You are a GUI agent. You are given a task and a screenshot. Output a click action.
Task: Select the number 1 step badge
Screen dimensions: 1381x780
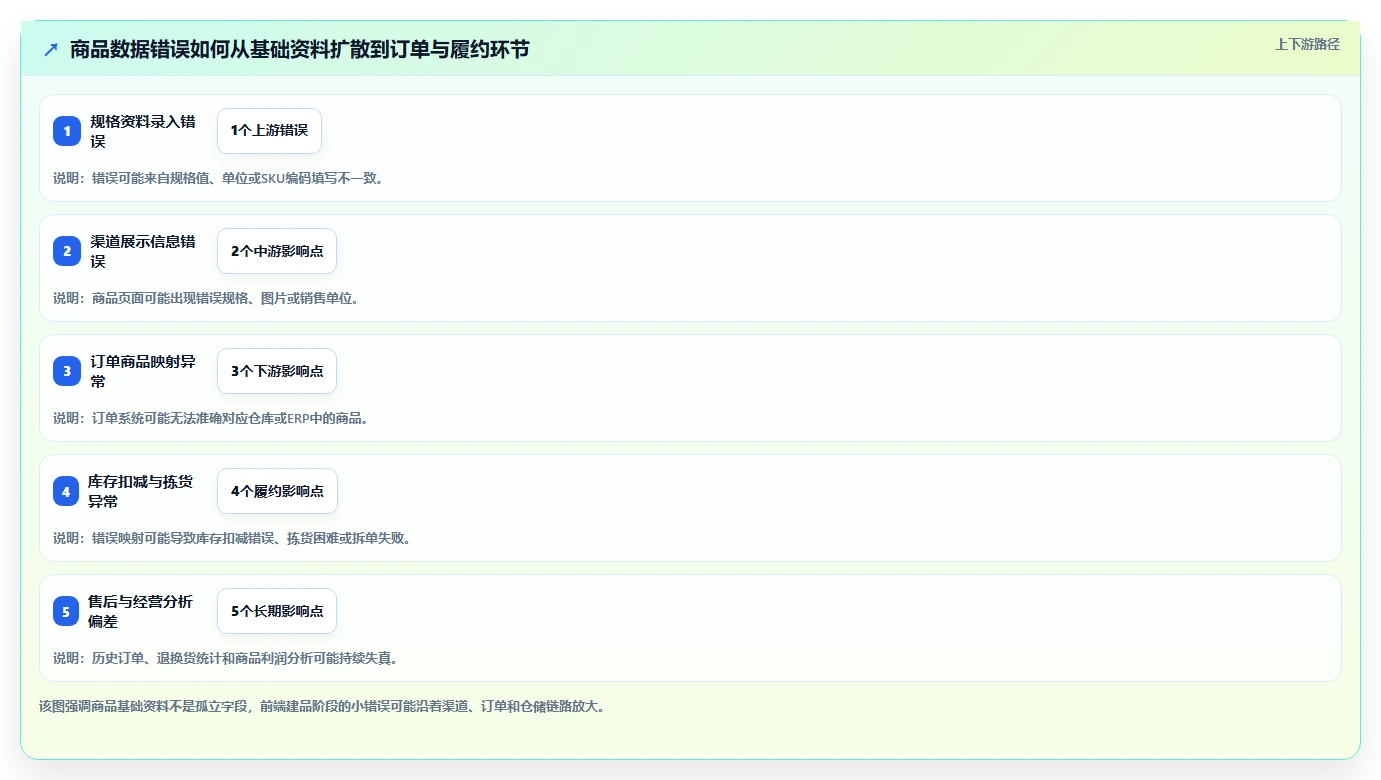tap(67, 131)
